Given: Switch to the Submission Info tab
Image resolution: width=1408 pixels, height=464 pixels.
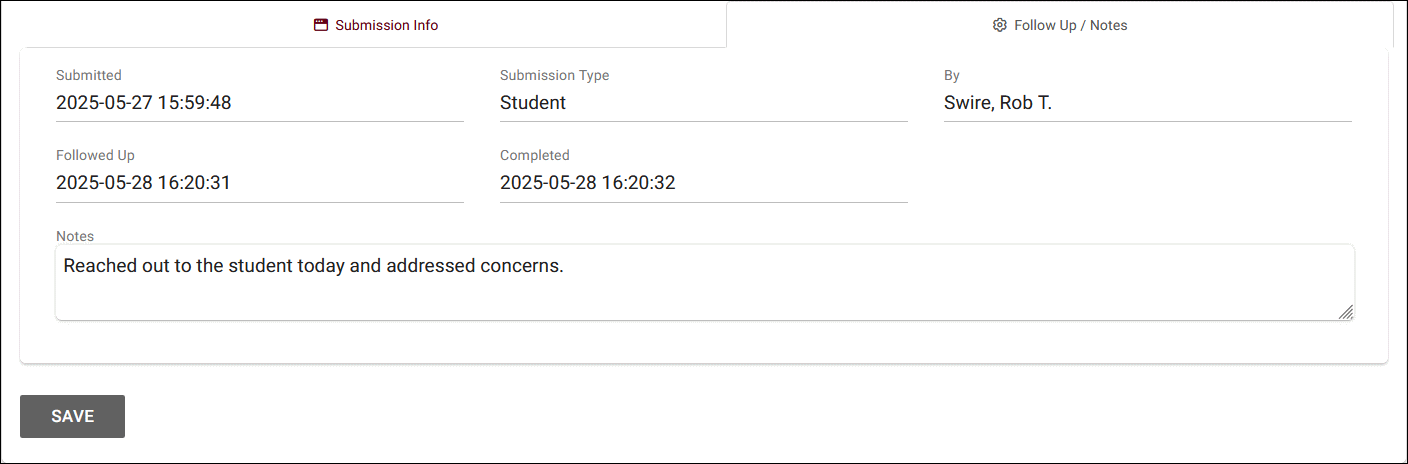Looking at the screenshot, I should (x=376, y=25).
